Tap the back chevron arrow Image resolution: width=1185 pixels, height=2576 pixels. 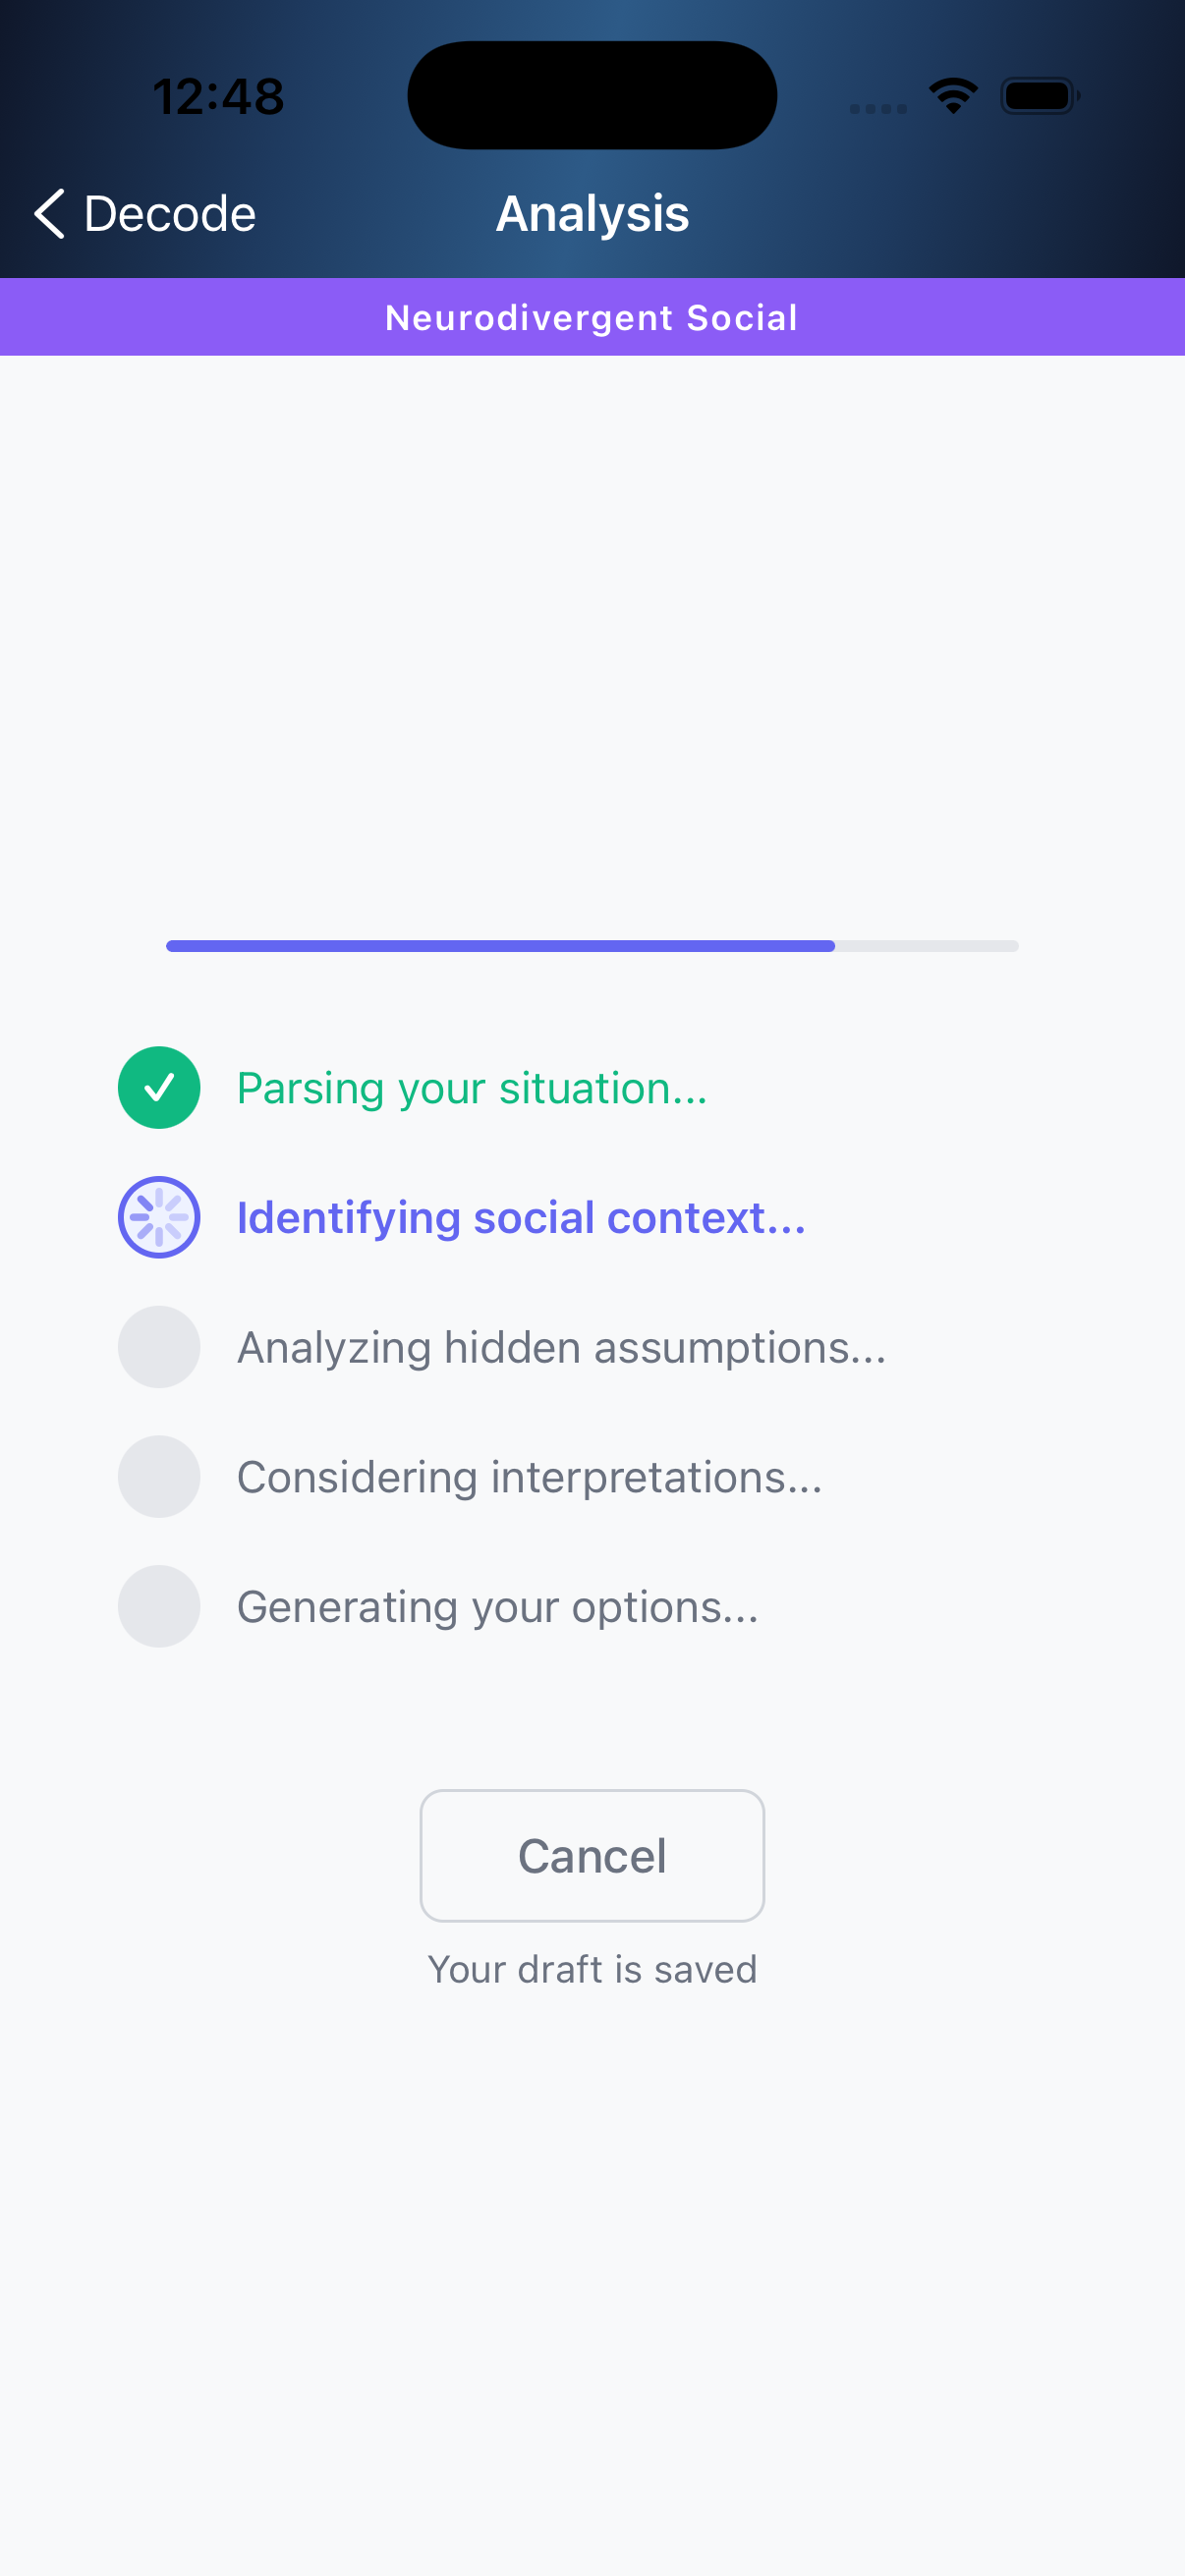[x=50, y=214]
